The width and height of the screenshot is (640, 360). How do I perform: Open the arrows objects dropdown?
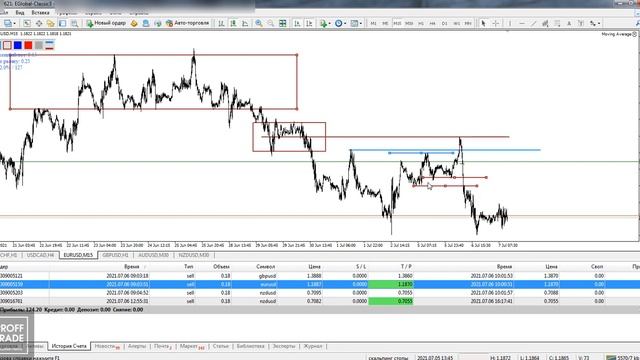[595, 23]
